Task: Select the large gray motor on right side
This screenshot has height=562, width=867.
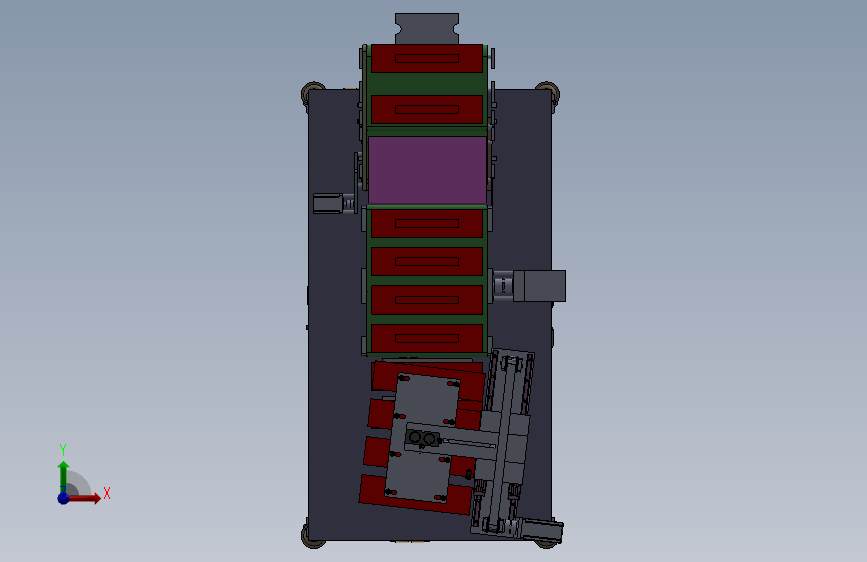Action: click(539, 286)
